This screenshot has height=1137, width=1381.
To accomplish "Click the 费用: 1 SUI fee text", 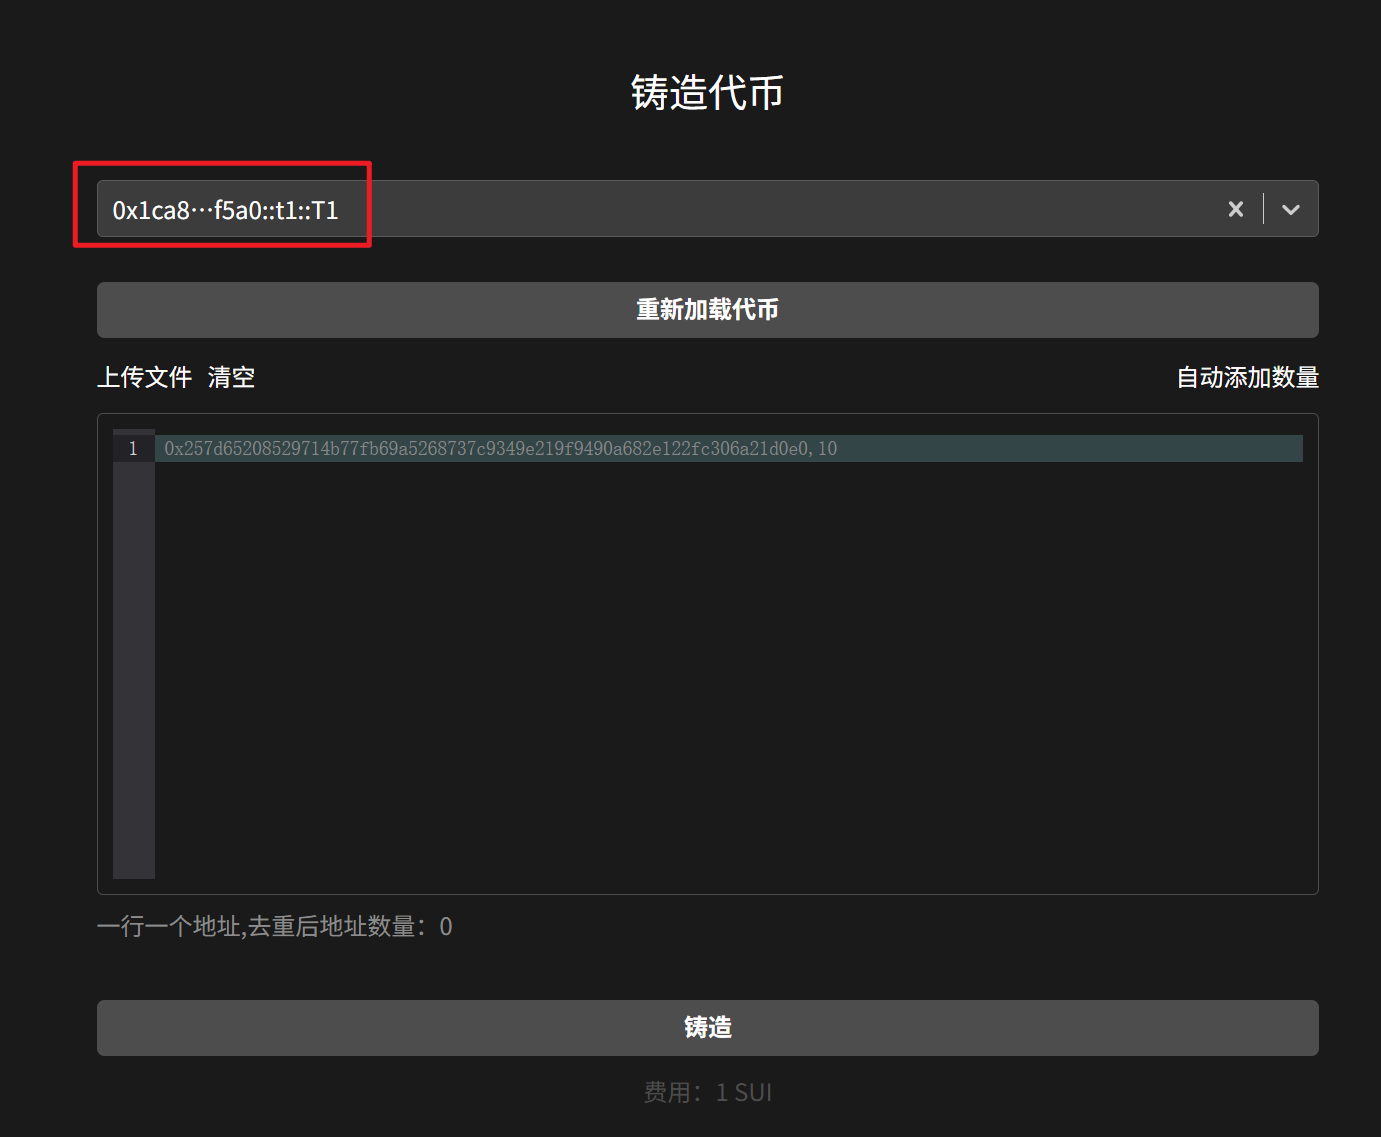I will [707, 1092].
